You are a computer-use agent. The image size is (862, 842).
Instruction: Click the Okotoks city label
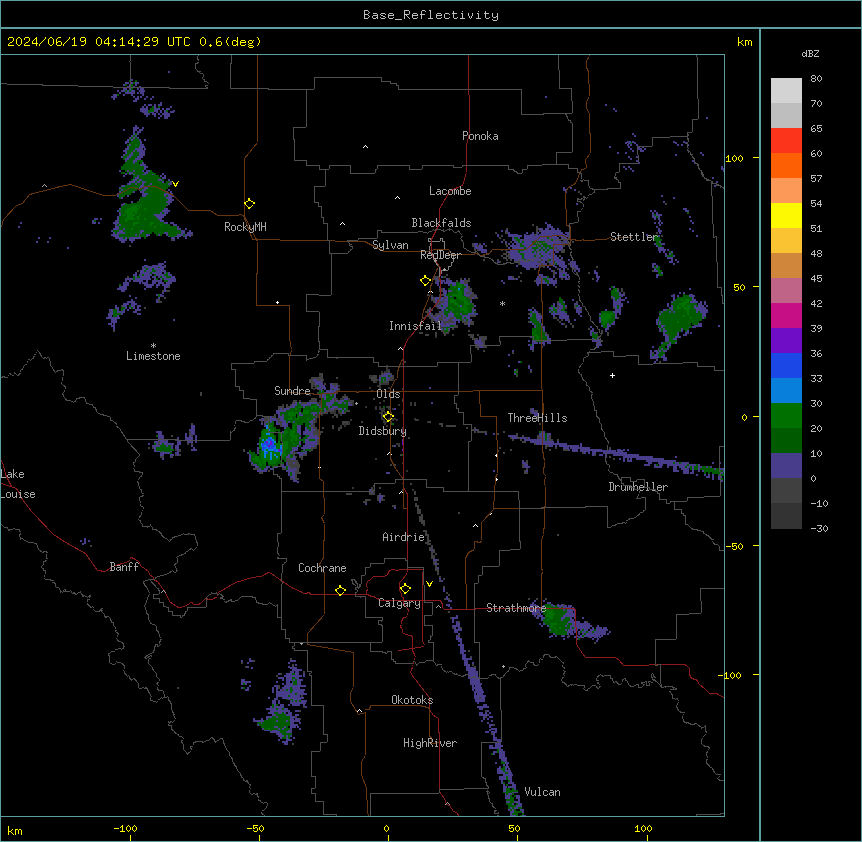tap(412, 700)
